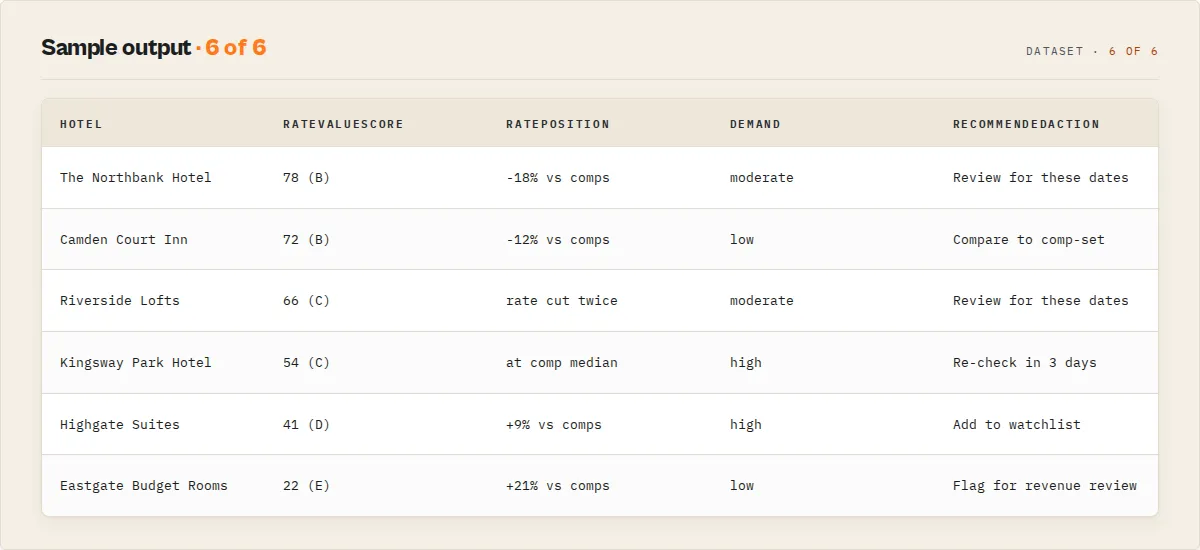Click the +21% vs comps value
Image resolution: width=1200 pixels, height=550 pixels.
(x=558, y=486)
